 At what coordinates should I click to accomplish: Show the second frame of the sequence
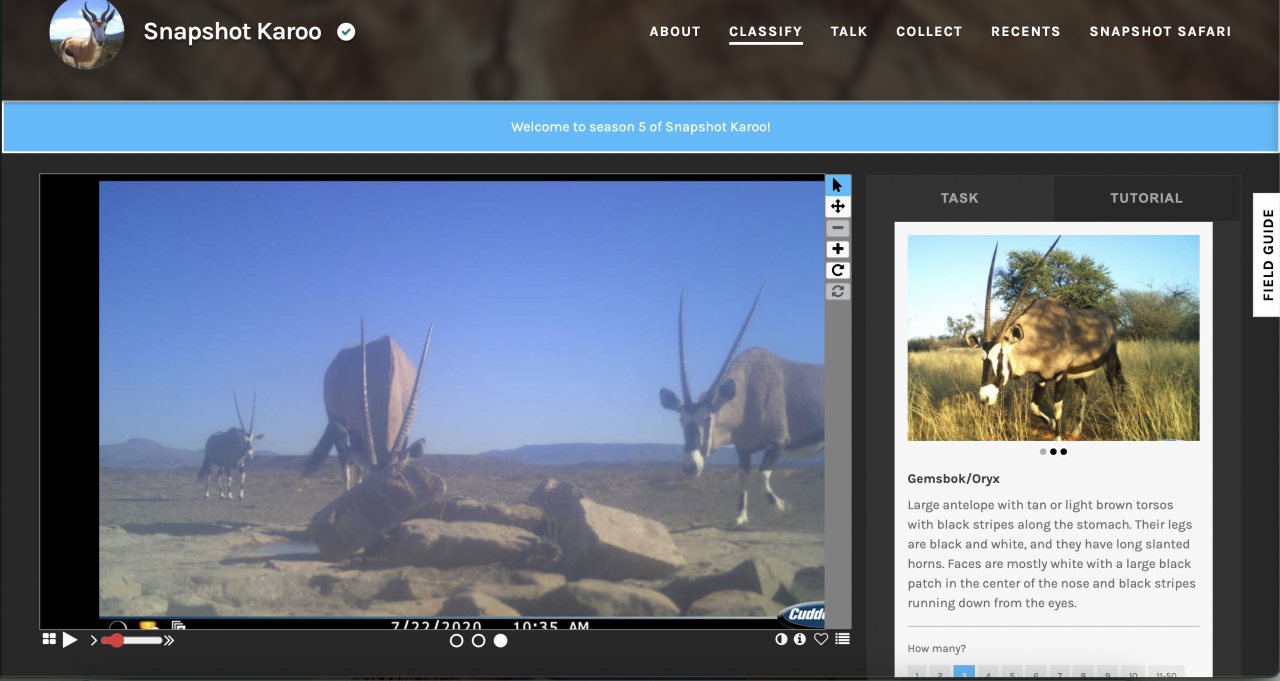pos(478,640)
